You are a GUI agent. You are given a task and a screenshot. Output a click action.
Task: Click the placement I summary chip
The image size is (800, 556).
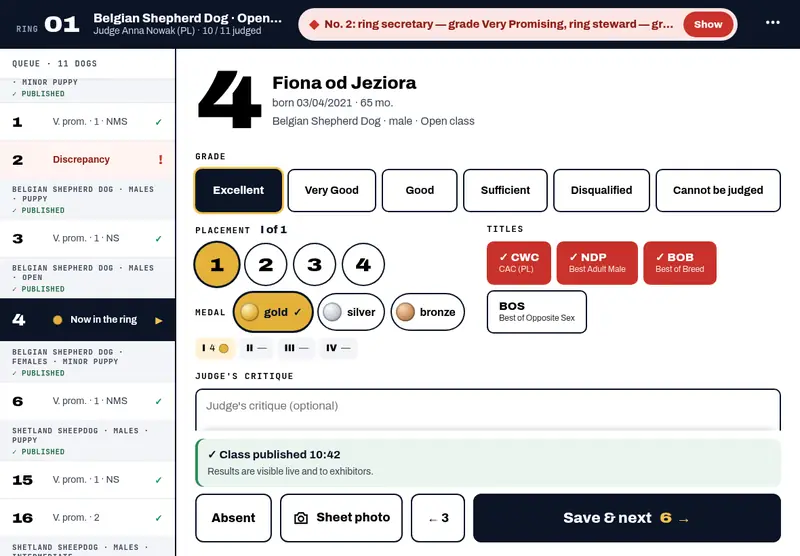tap(215, 348)
